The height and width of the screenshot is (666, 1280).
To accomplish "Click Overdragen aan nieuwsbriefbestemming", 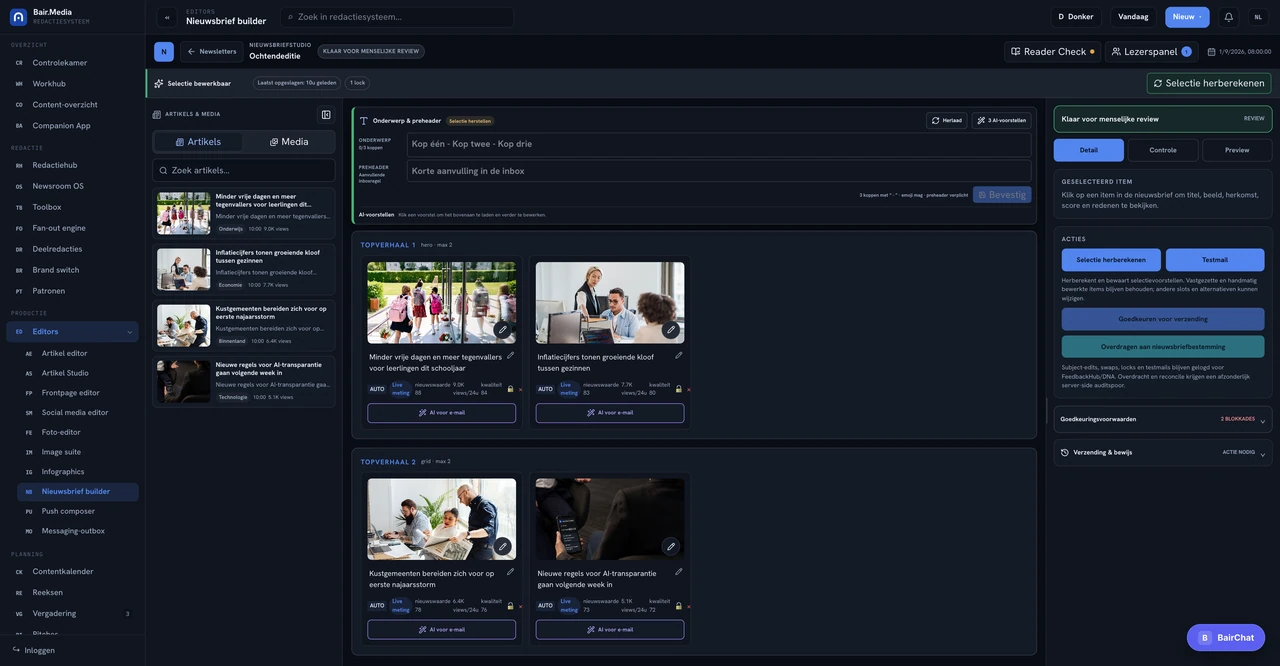I will [x=1163, y=347].
